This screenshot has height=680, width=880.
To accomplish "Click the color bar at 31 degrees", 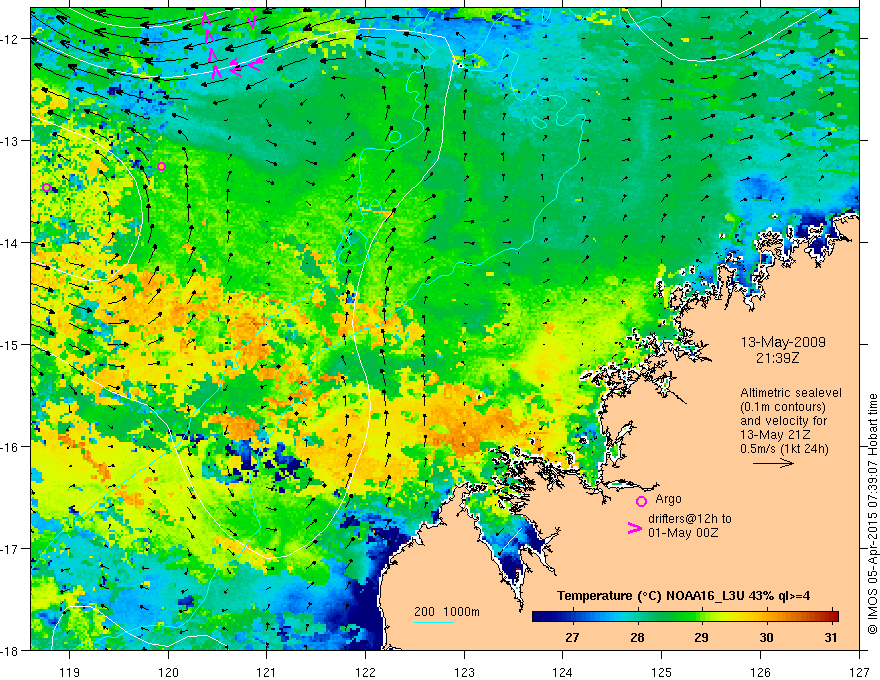I will click(831, 616).
